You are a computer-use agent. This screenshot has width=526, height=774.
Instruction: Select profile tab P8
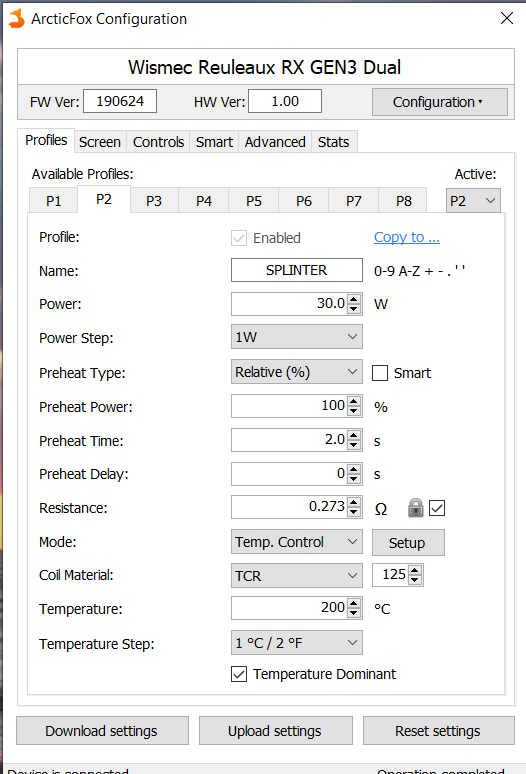coord(404,201)
